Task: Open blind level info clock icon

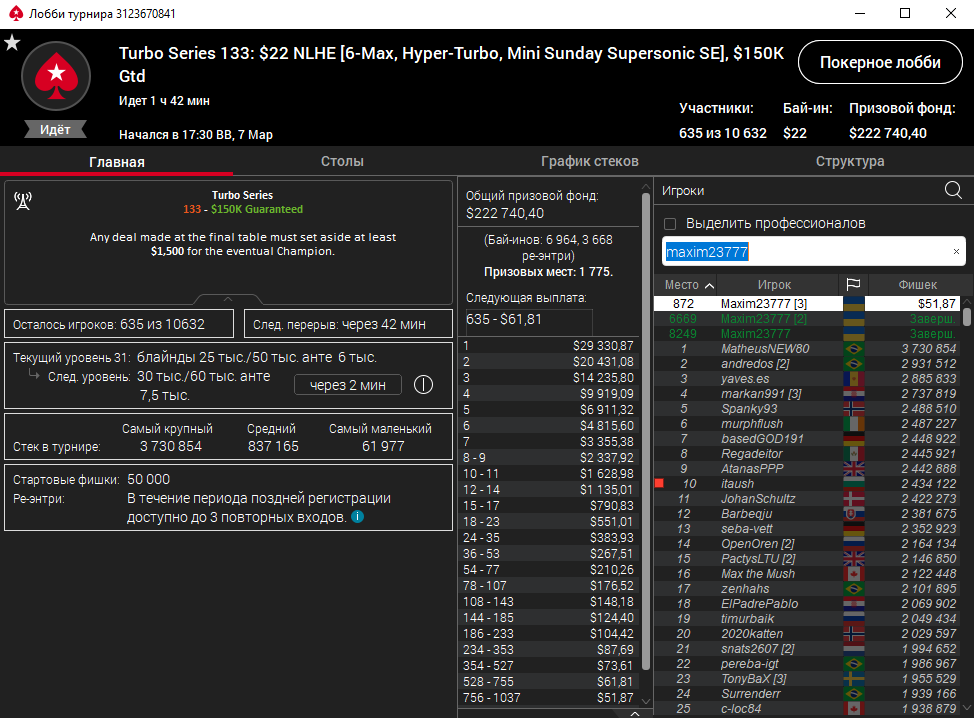Action: (424, 385)
